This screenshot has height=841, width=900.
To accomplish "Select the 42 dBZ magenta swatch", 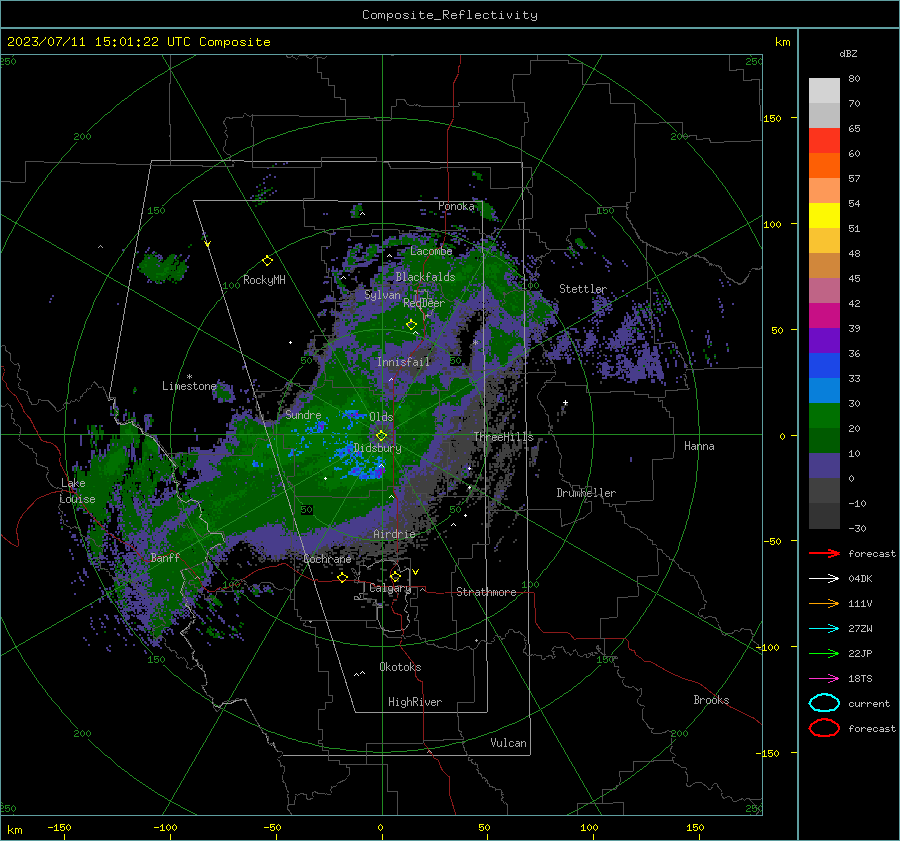I will [x=824, y=315].
